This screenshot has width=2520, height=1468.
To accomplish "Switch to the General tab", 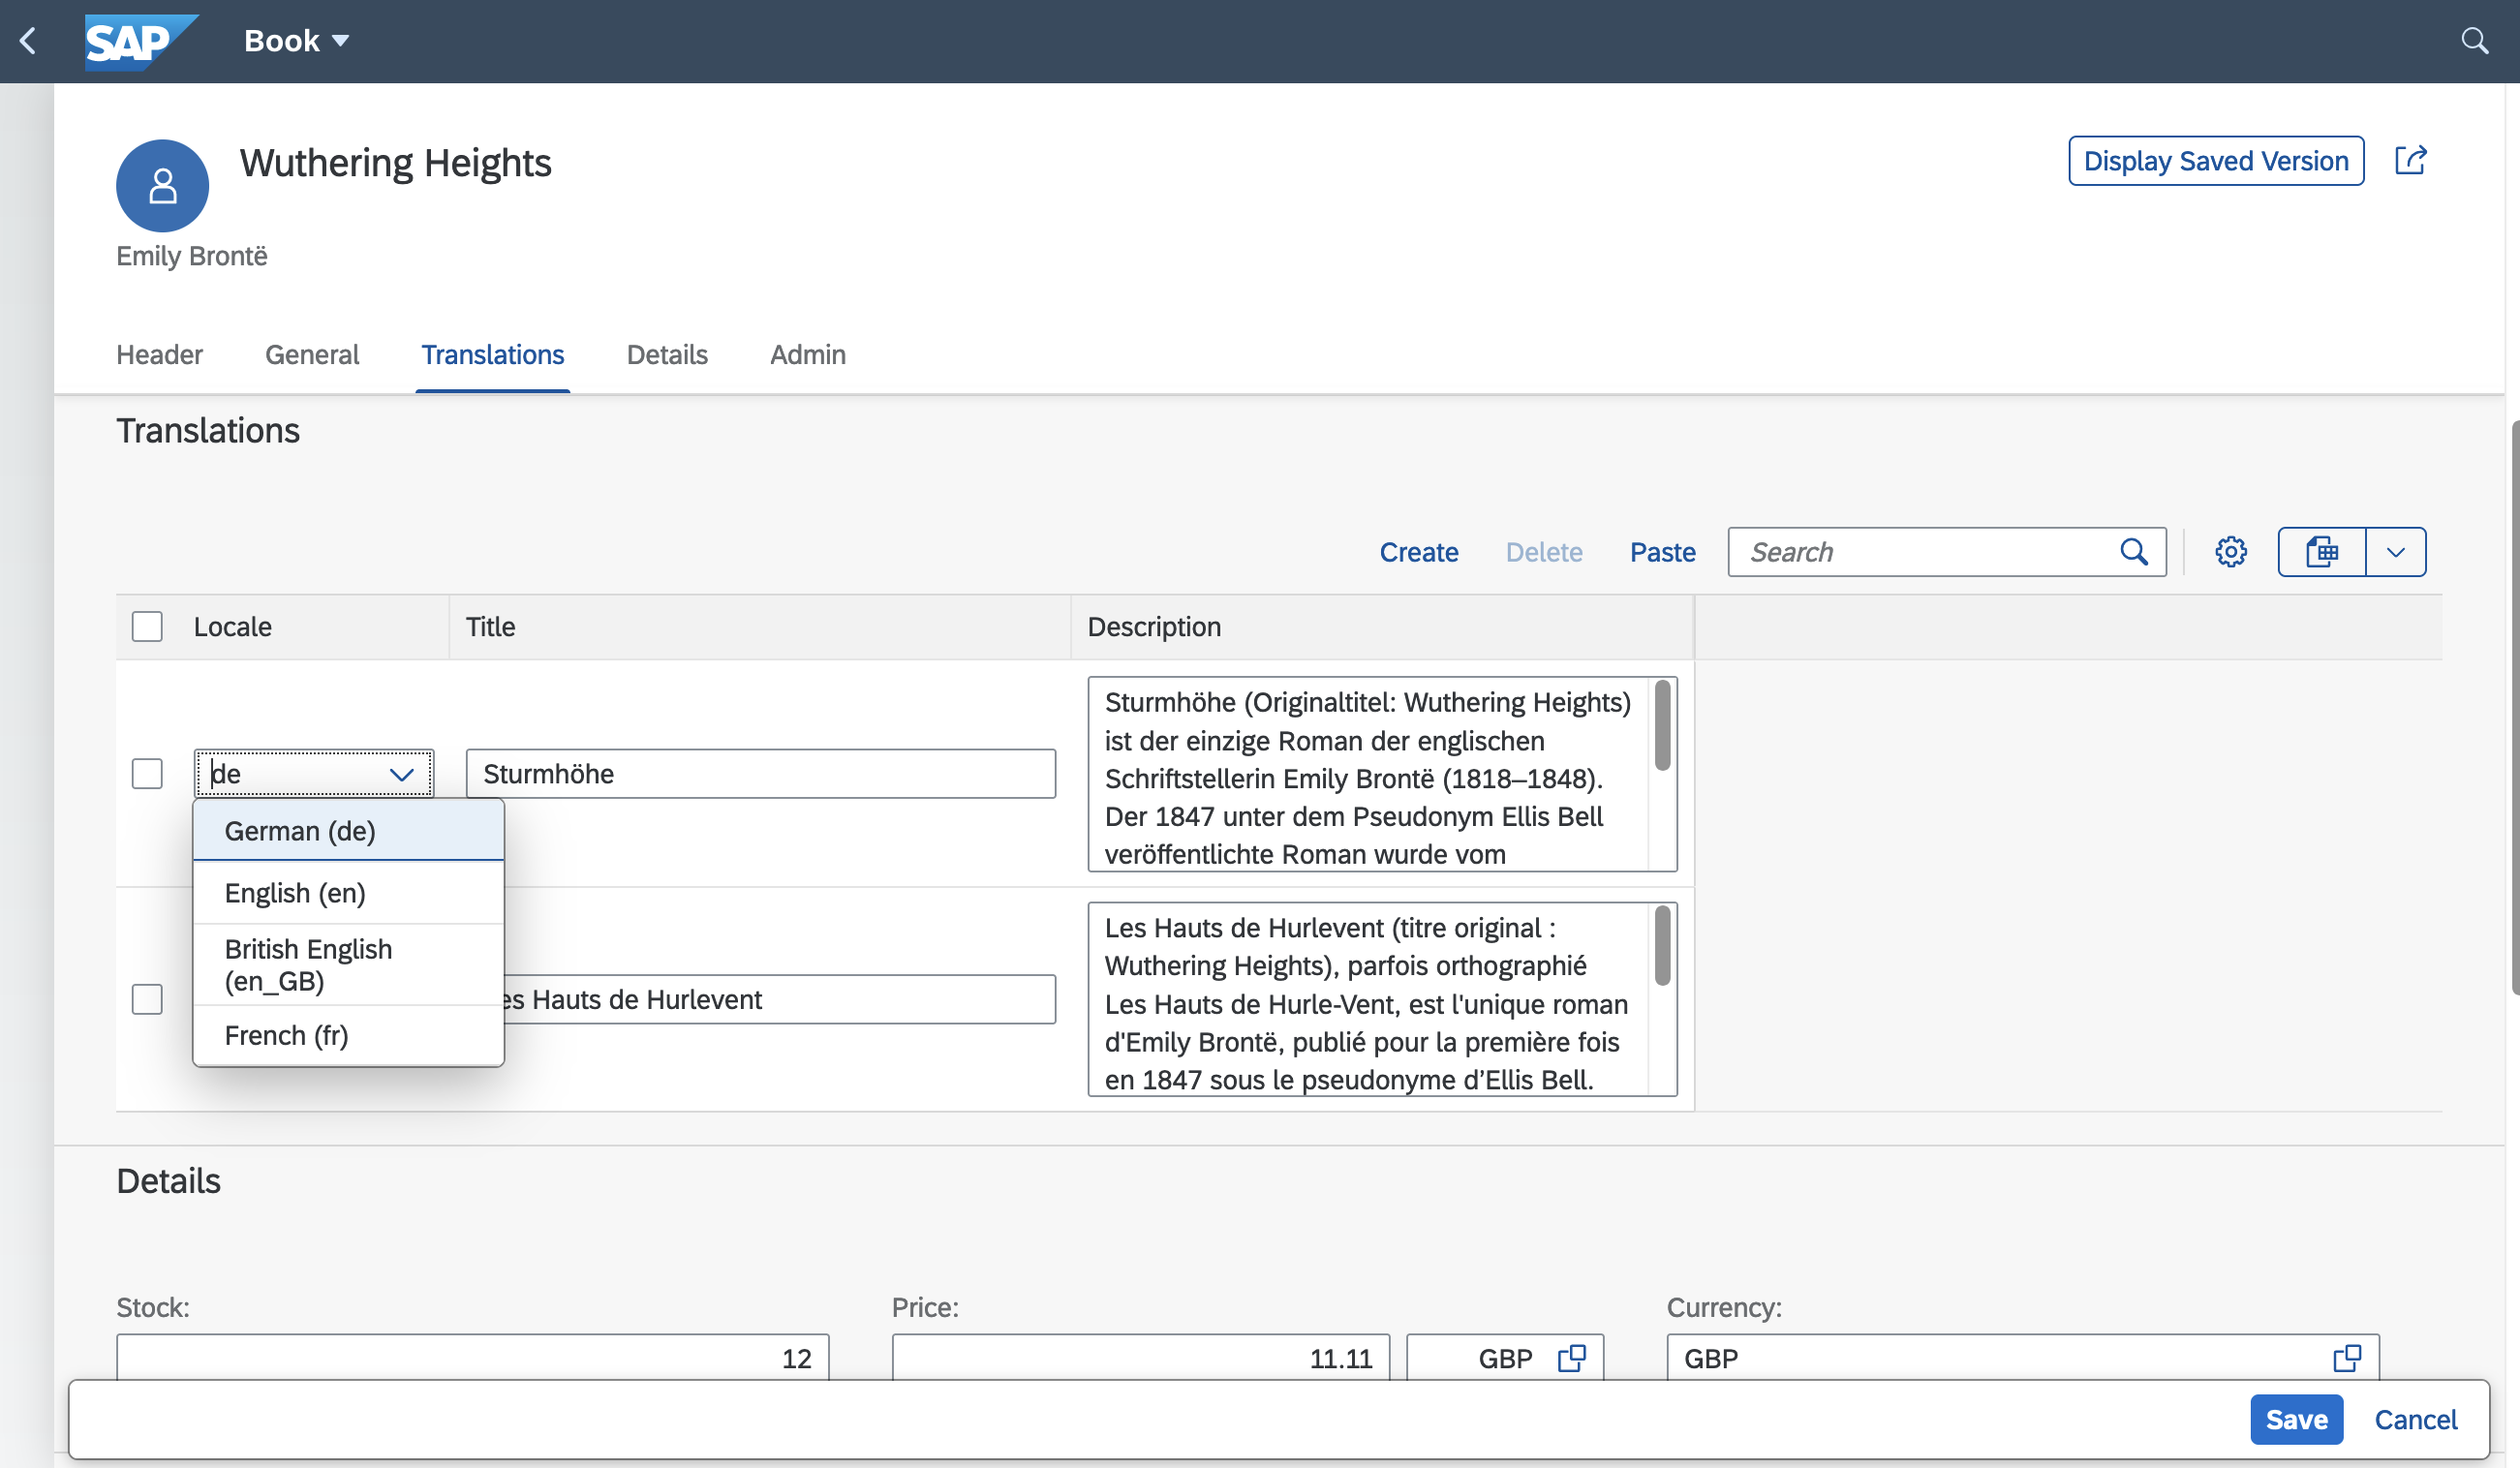I will [x=312, y=355].
